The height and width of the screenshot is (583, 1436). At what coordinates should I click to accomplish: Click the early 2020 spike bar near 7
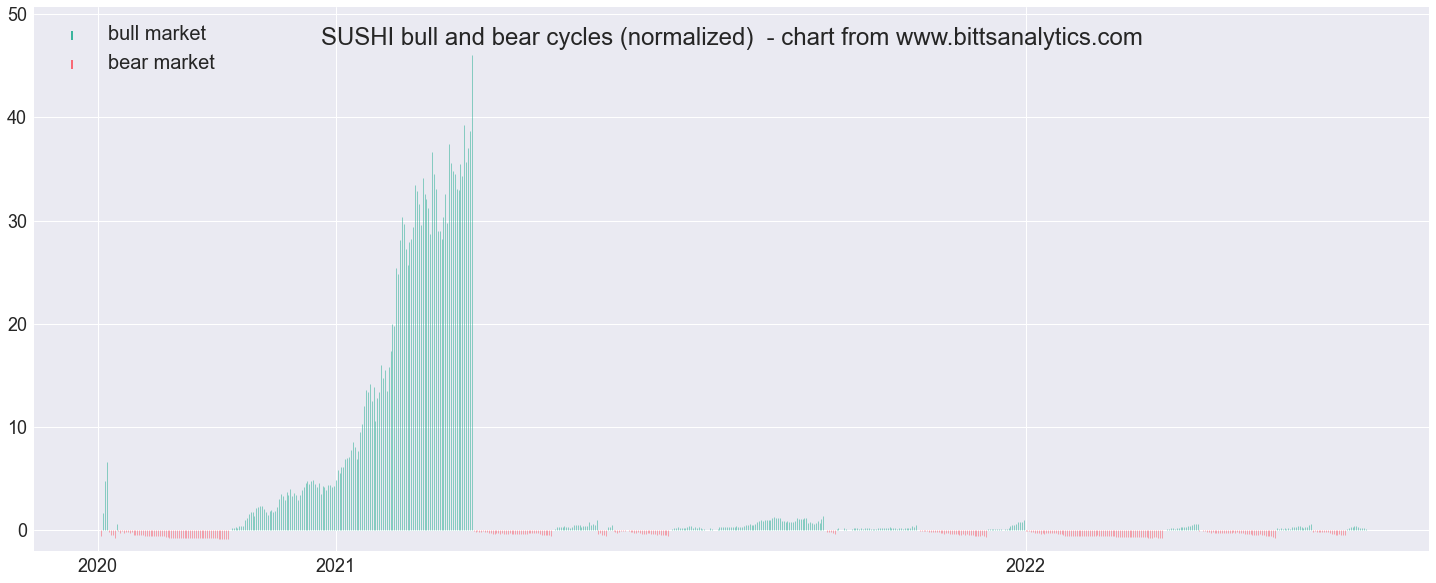pos(107,496)
